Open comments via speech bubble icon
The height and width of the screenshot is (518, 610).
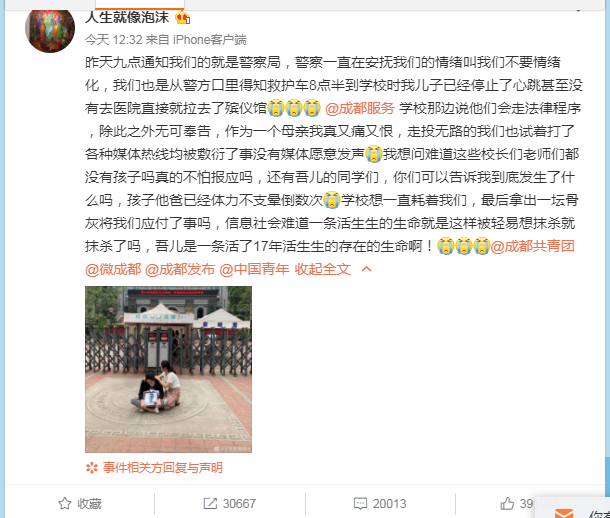click(x=360, y=503)
